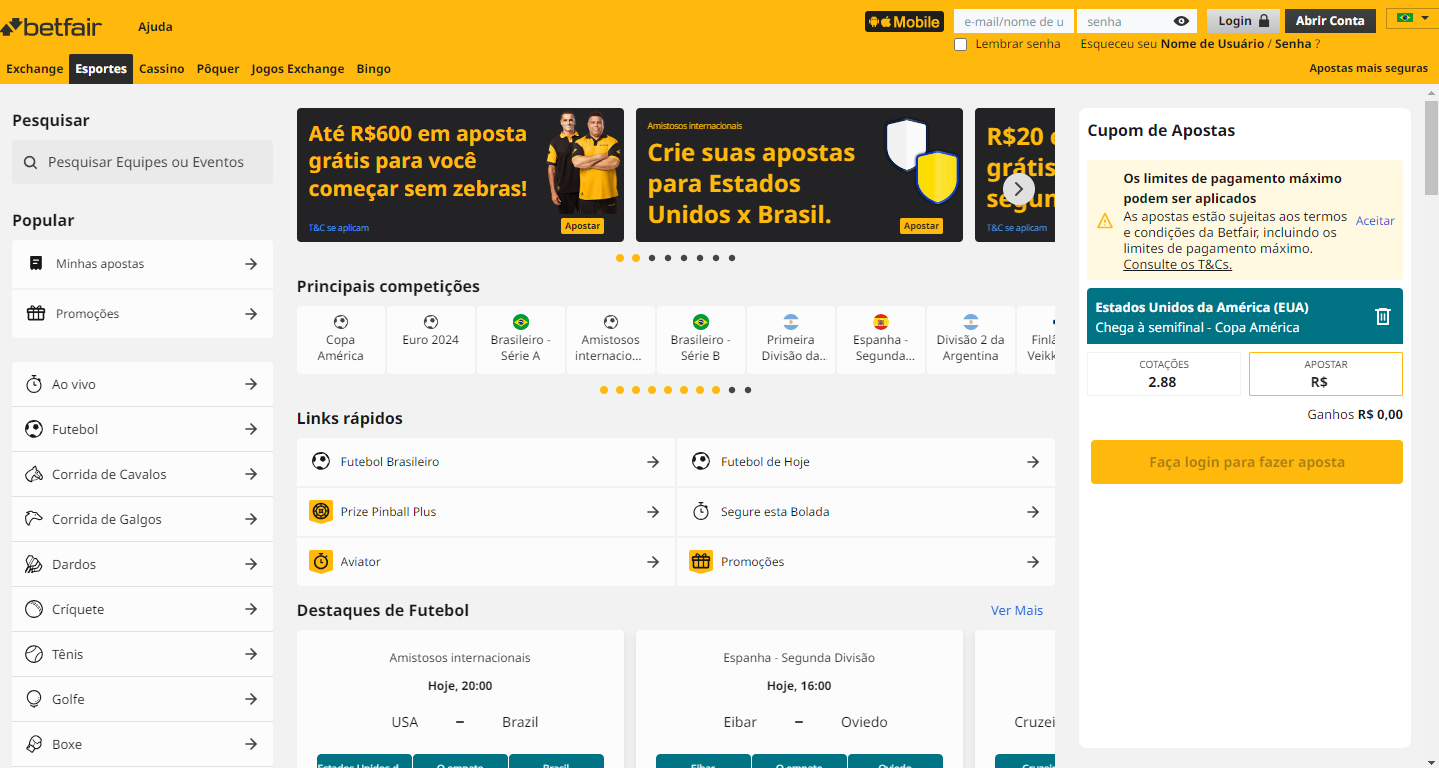Click the Ver Mais link
The width and height of the screenshot is (1439, 768).
coord(1017,610)
